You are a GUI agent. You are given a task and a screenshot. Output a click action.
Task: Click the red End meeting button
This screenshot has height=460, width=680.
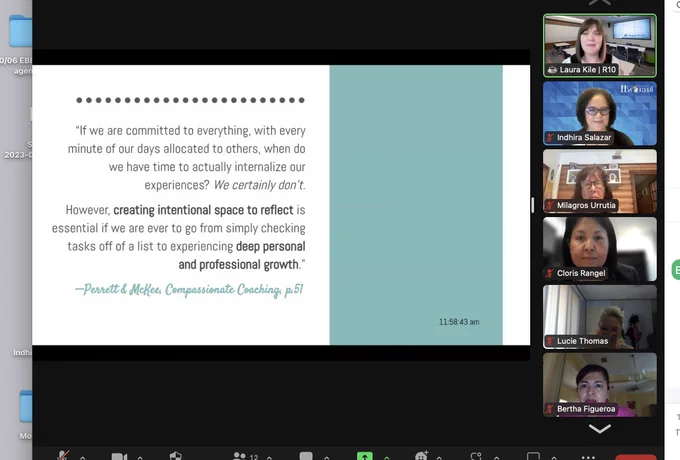[636, 457]
